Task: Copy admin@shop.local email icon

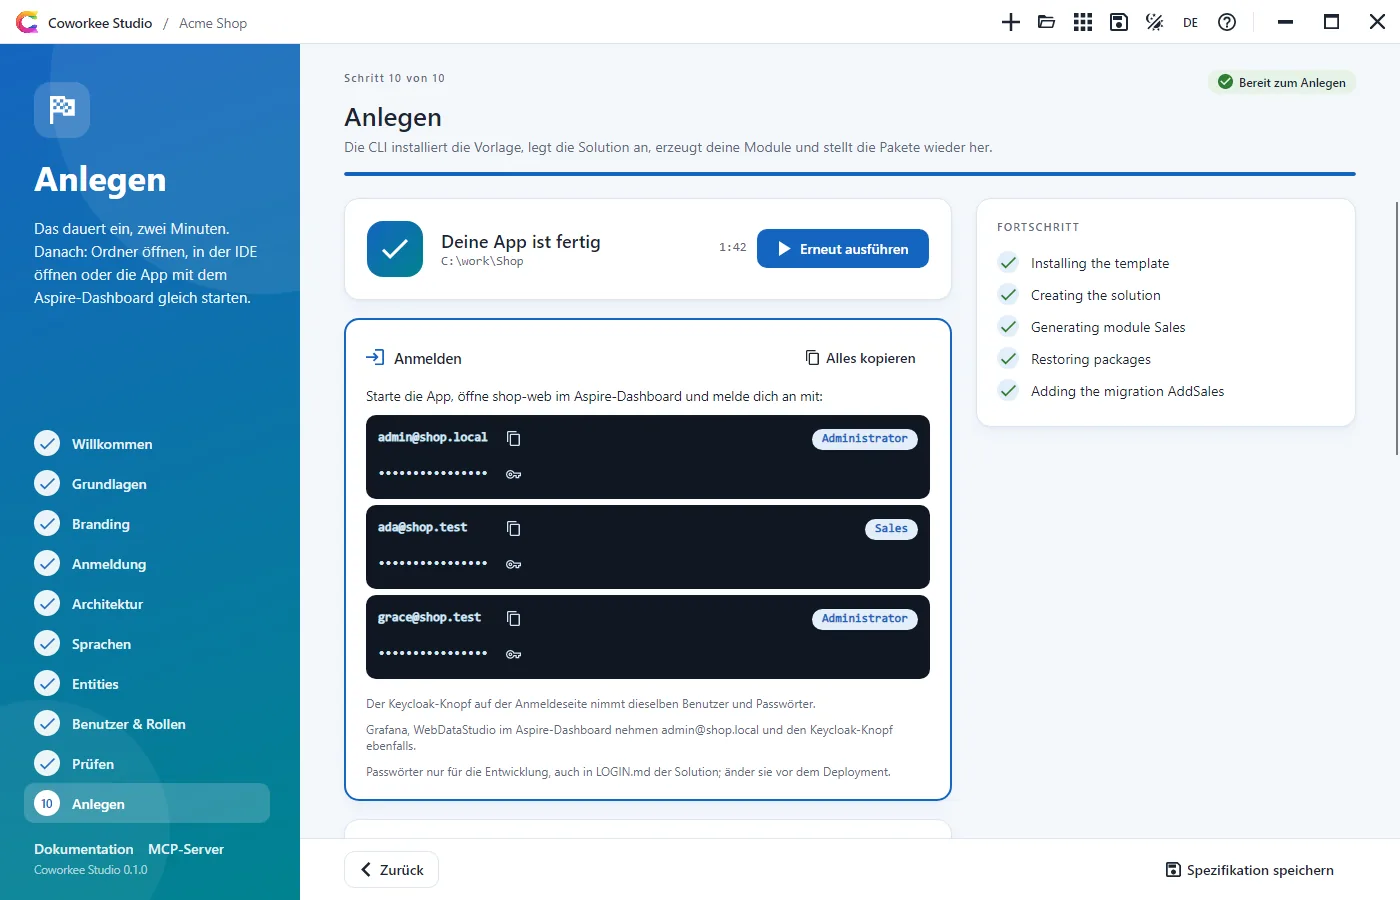Action: (x=514, y=438)
